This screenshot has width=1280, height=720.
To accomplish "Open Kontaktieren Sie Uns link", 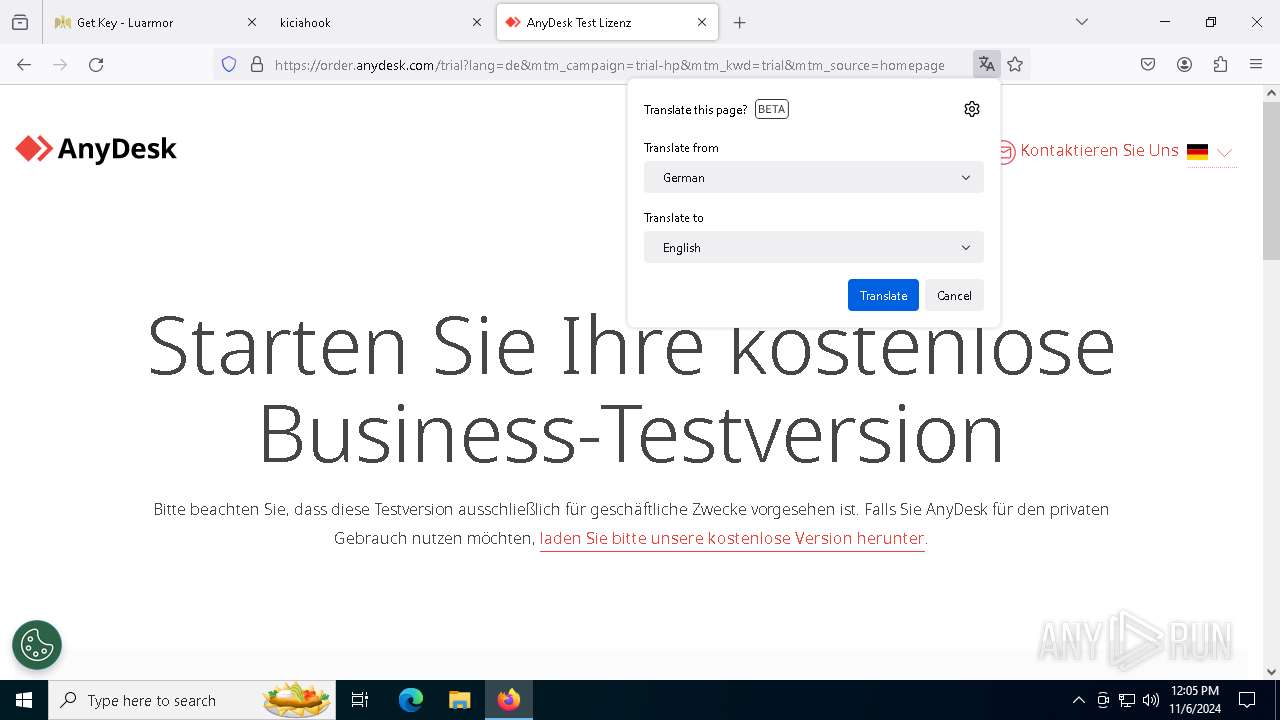I will coord(1099,151).
